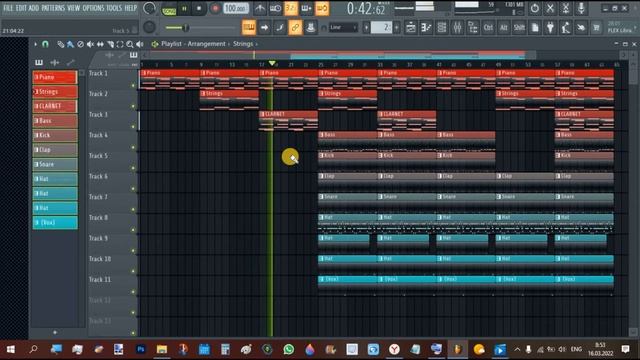Open the pattern selector number field

click(381, 27)
